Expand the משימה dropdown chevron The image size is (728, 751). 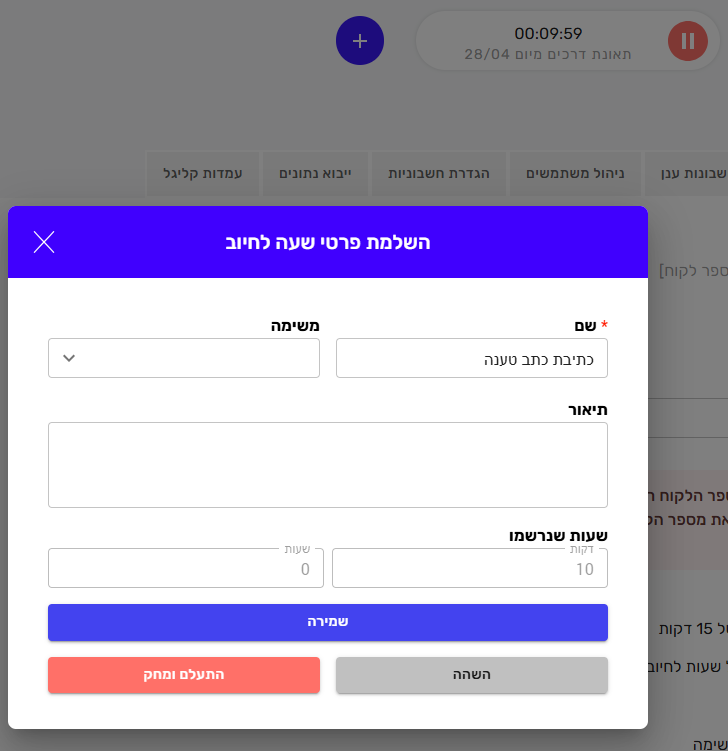tap(69, 358)
